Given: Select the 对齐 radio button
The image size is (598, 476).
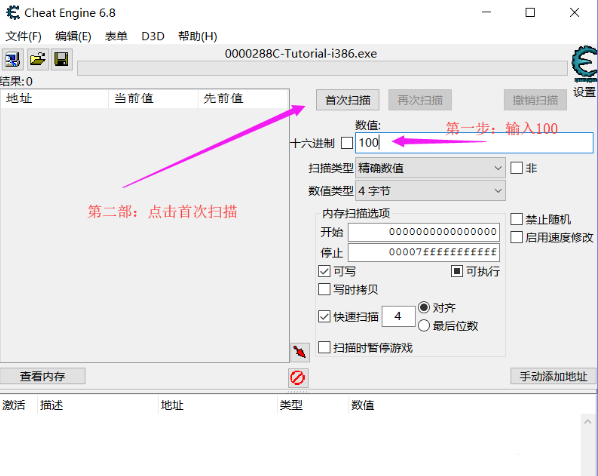Looking at the screenshot, I should (424, 307).
